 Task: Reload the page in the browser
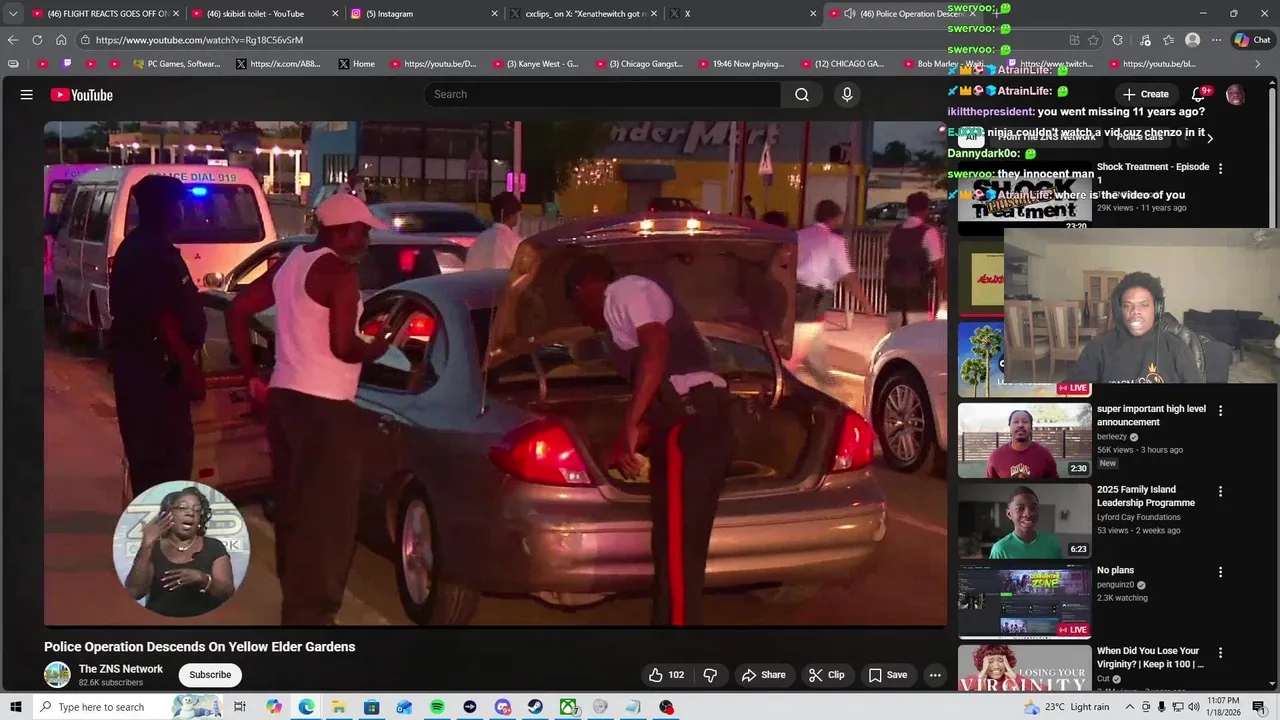(37, 40)
